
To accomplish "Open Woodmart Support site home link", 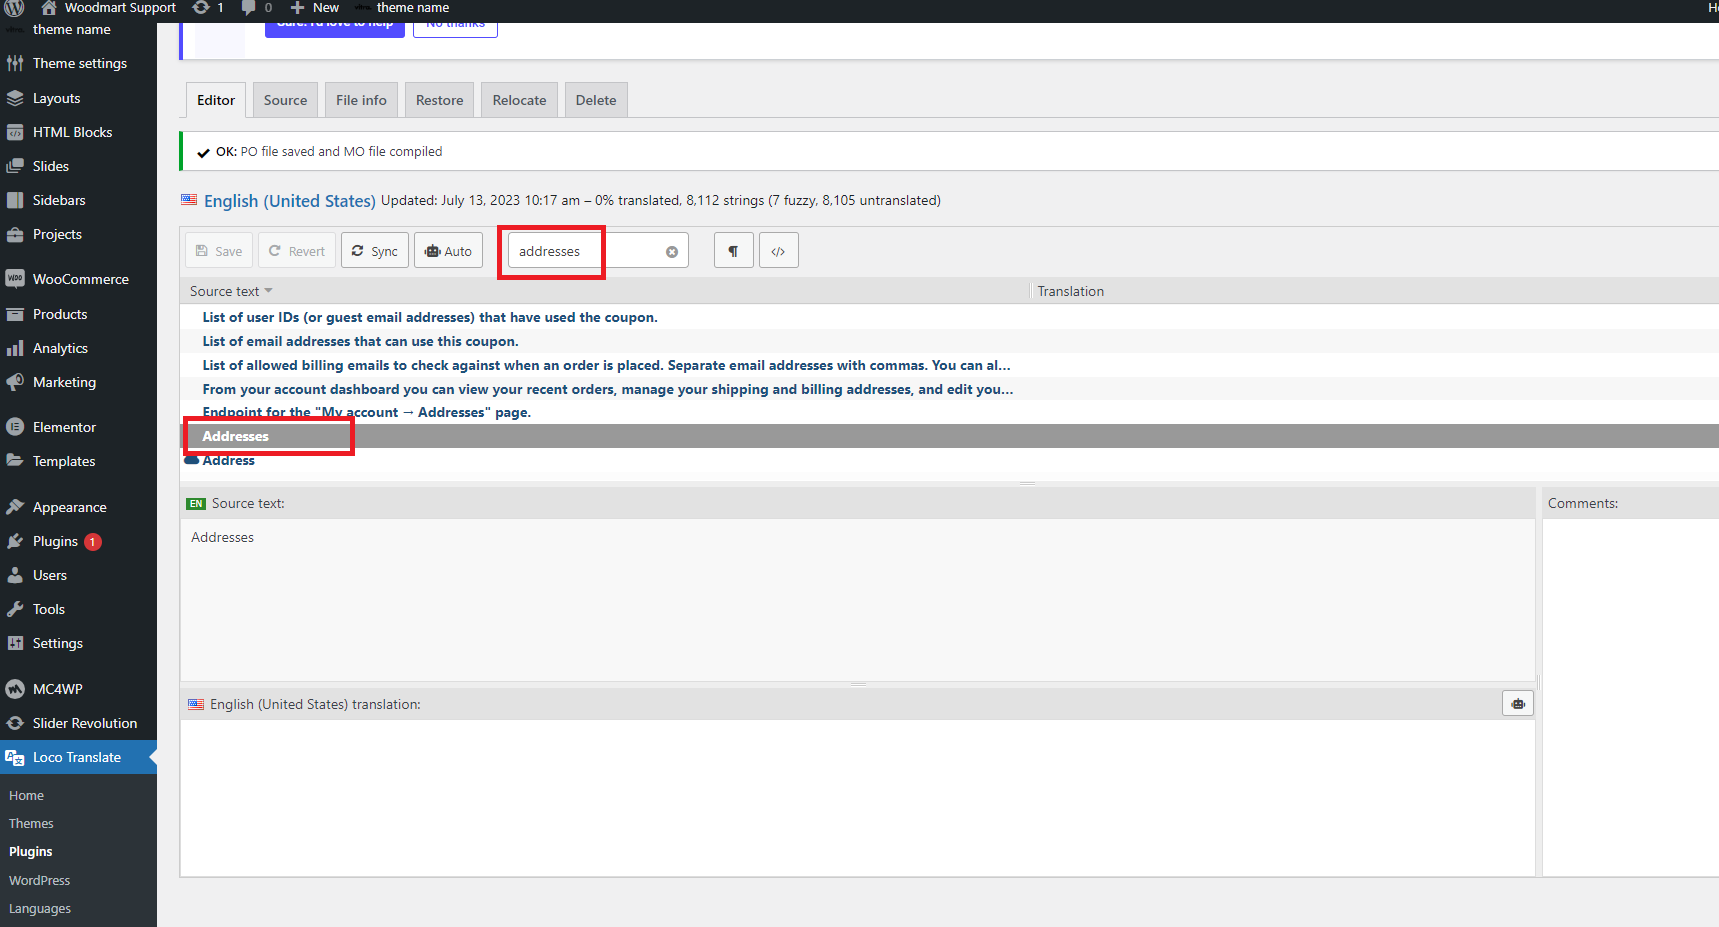I will 108,8.
